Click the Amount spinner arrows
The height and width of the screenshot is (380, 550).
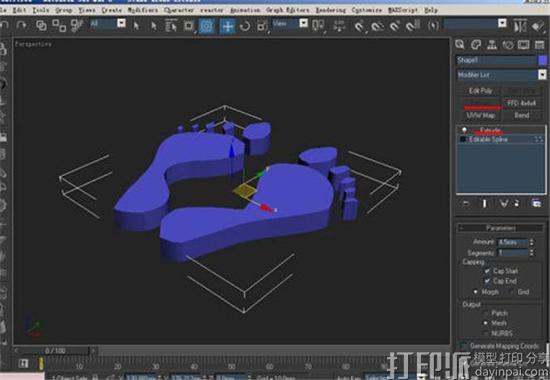[532, 242]
